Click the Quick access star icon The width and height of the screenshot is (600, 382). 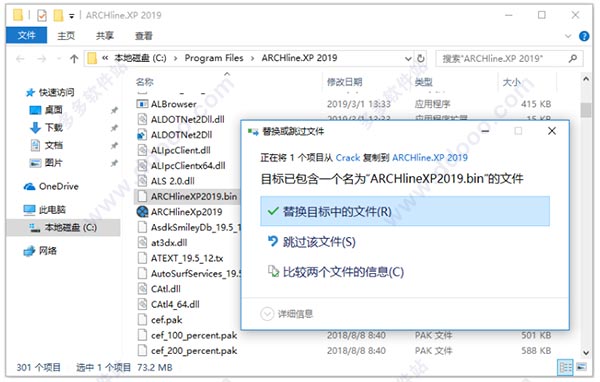pos(30,92)
